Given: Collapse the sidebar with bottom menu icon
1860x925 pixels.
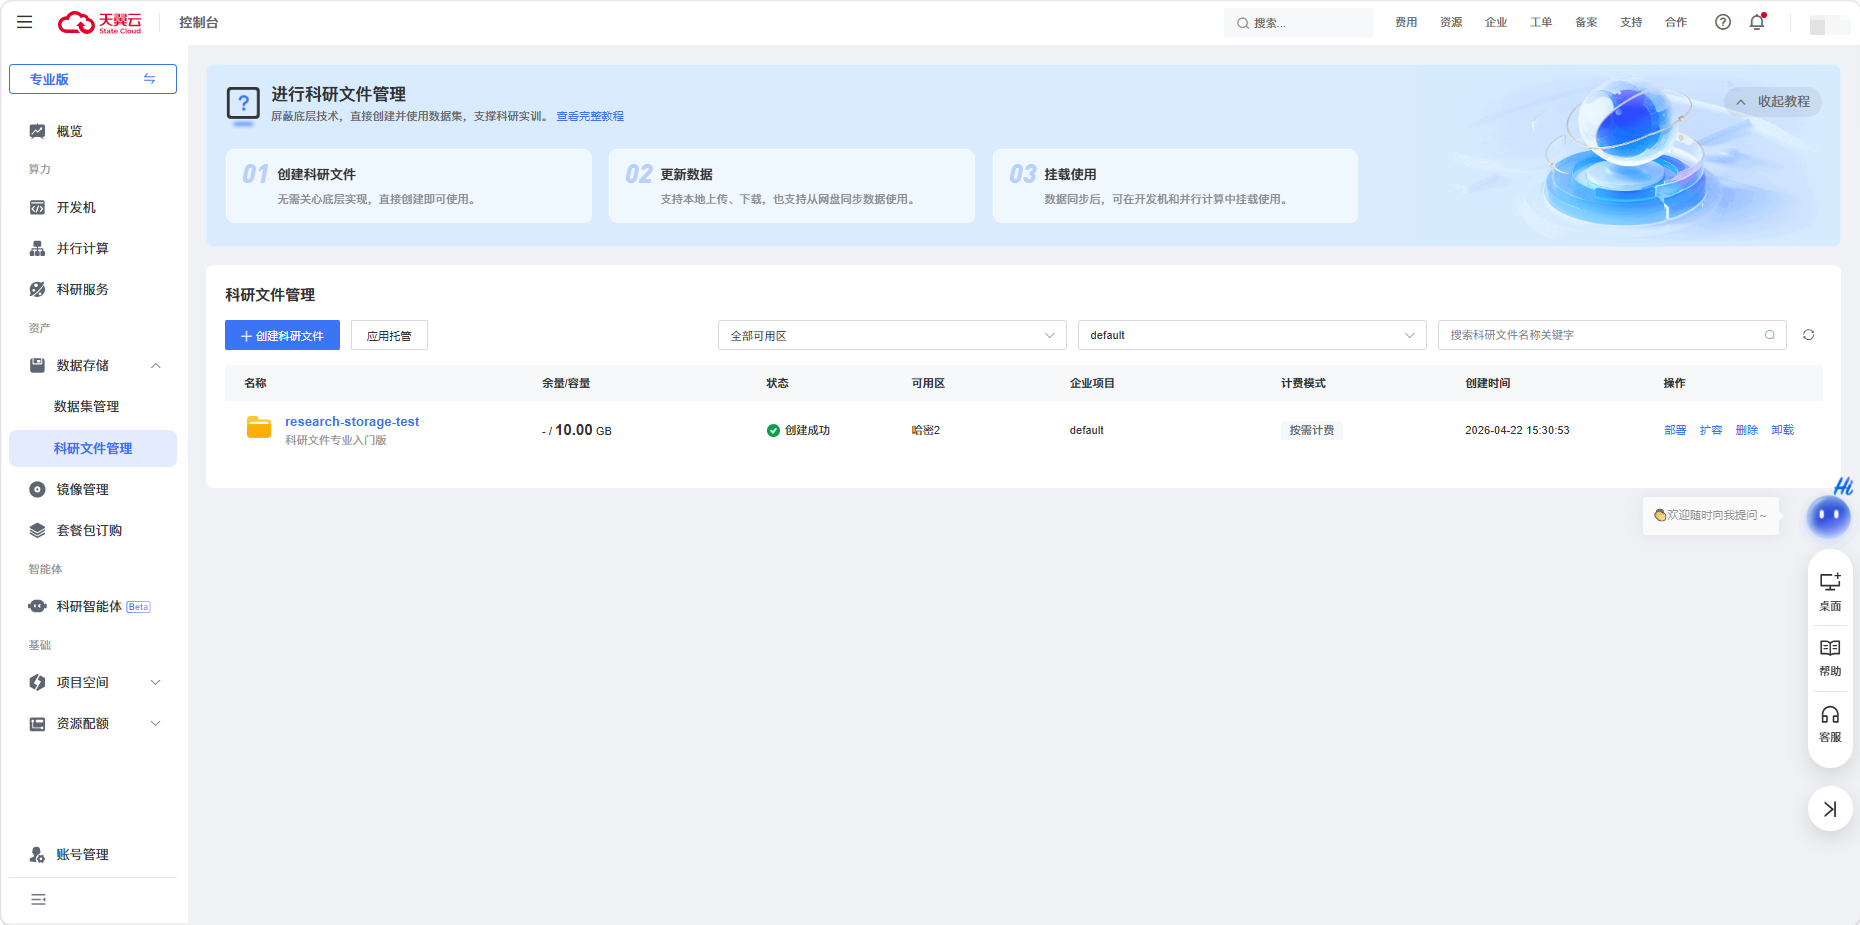Looking at the screenshot, I should [38, 899].
